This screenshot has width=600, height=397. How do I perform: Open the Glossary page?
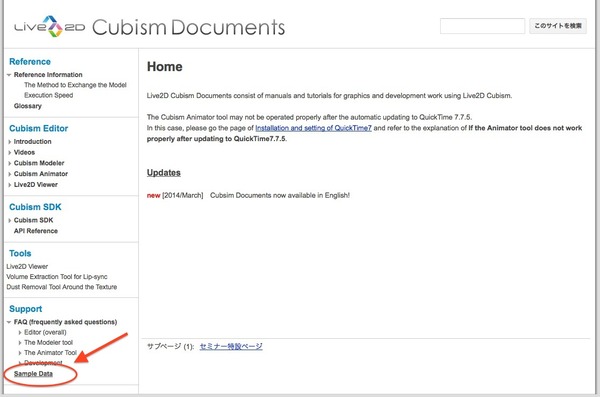pos(28,106)
